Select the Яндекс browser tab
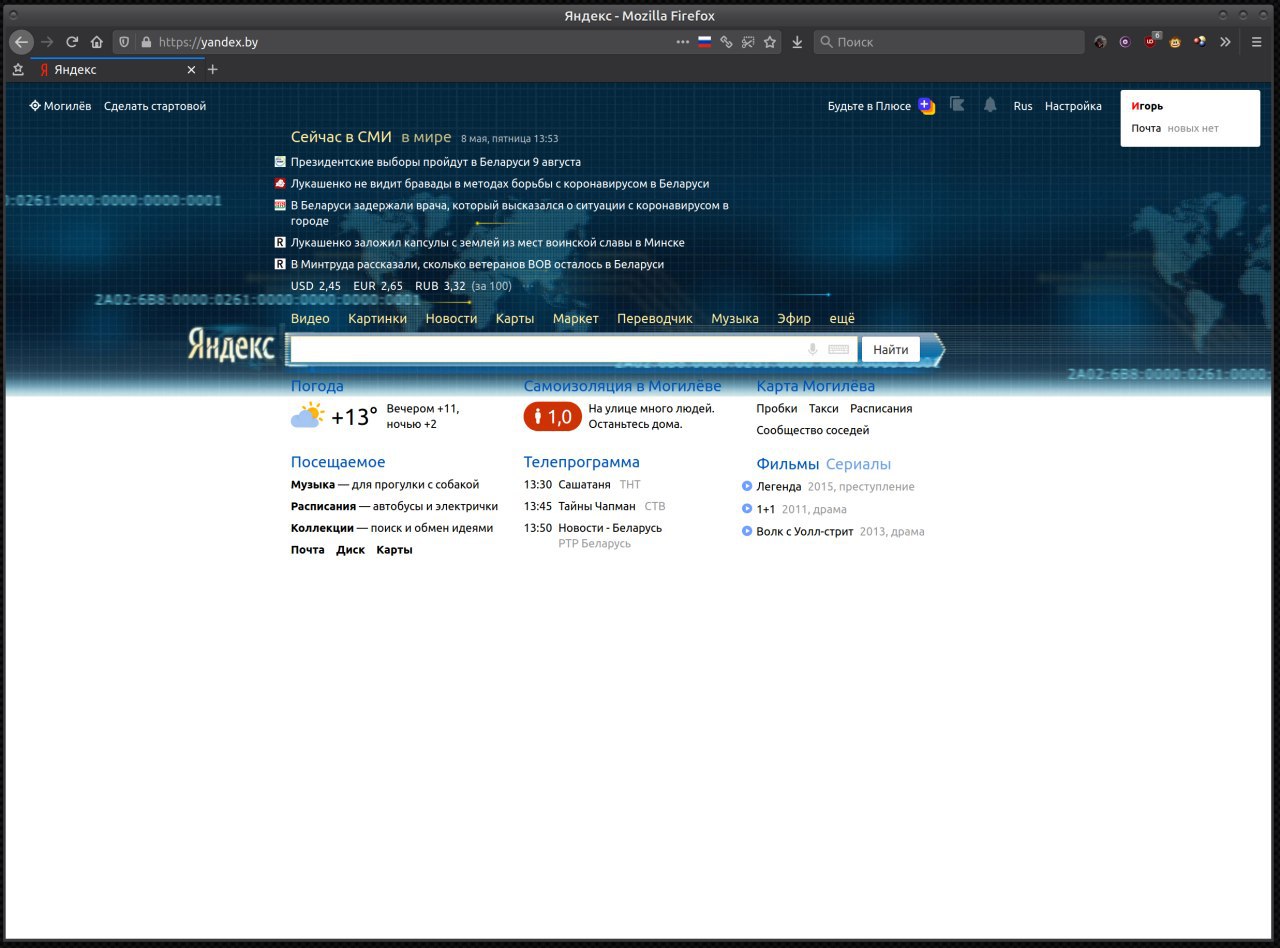 pos(117,70)
